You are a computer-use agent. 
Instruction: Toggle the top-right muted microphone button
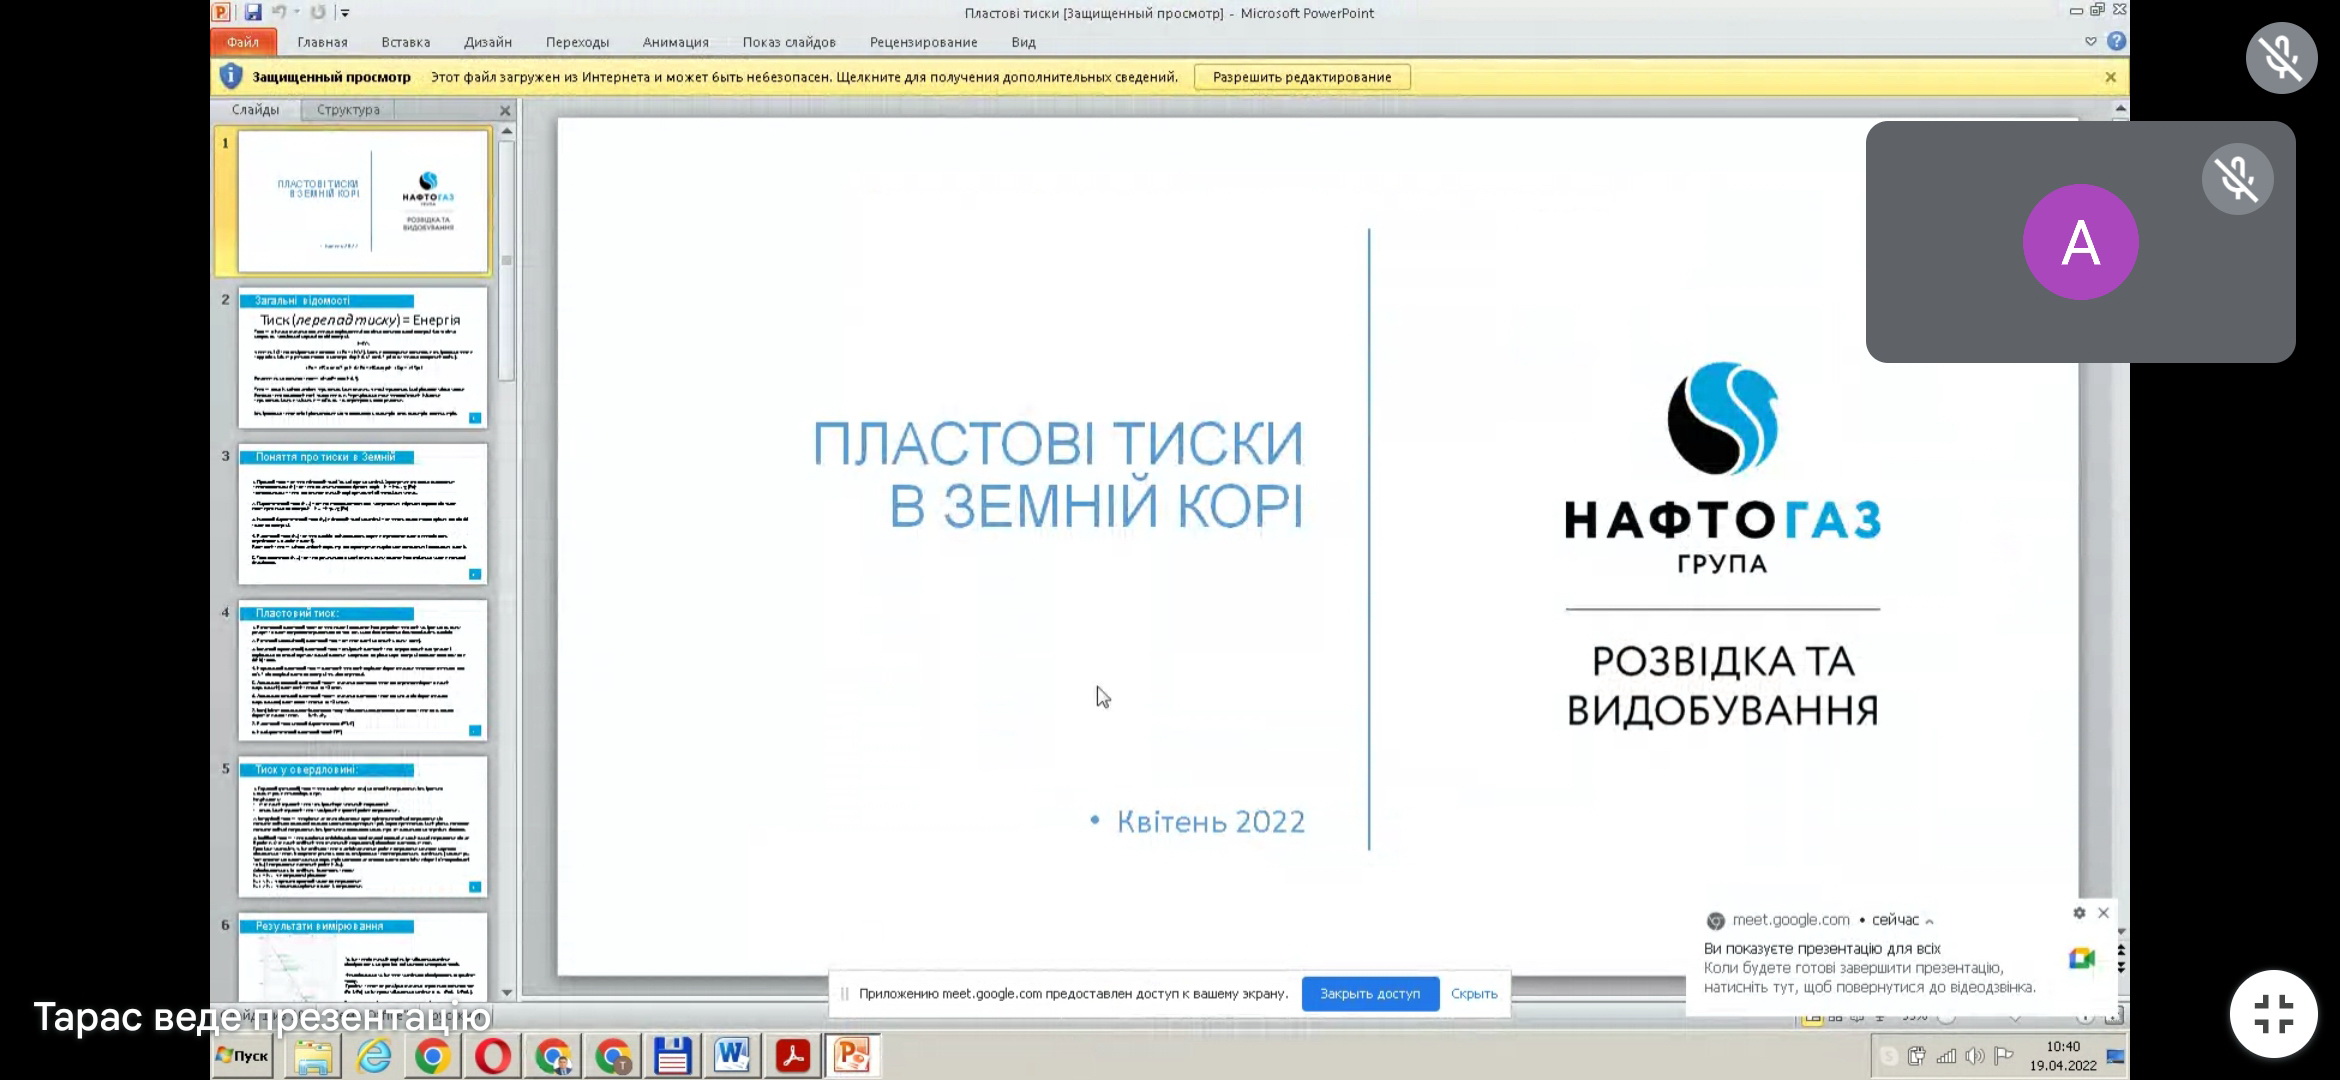pos(2281,58)
